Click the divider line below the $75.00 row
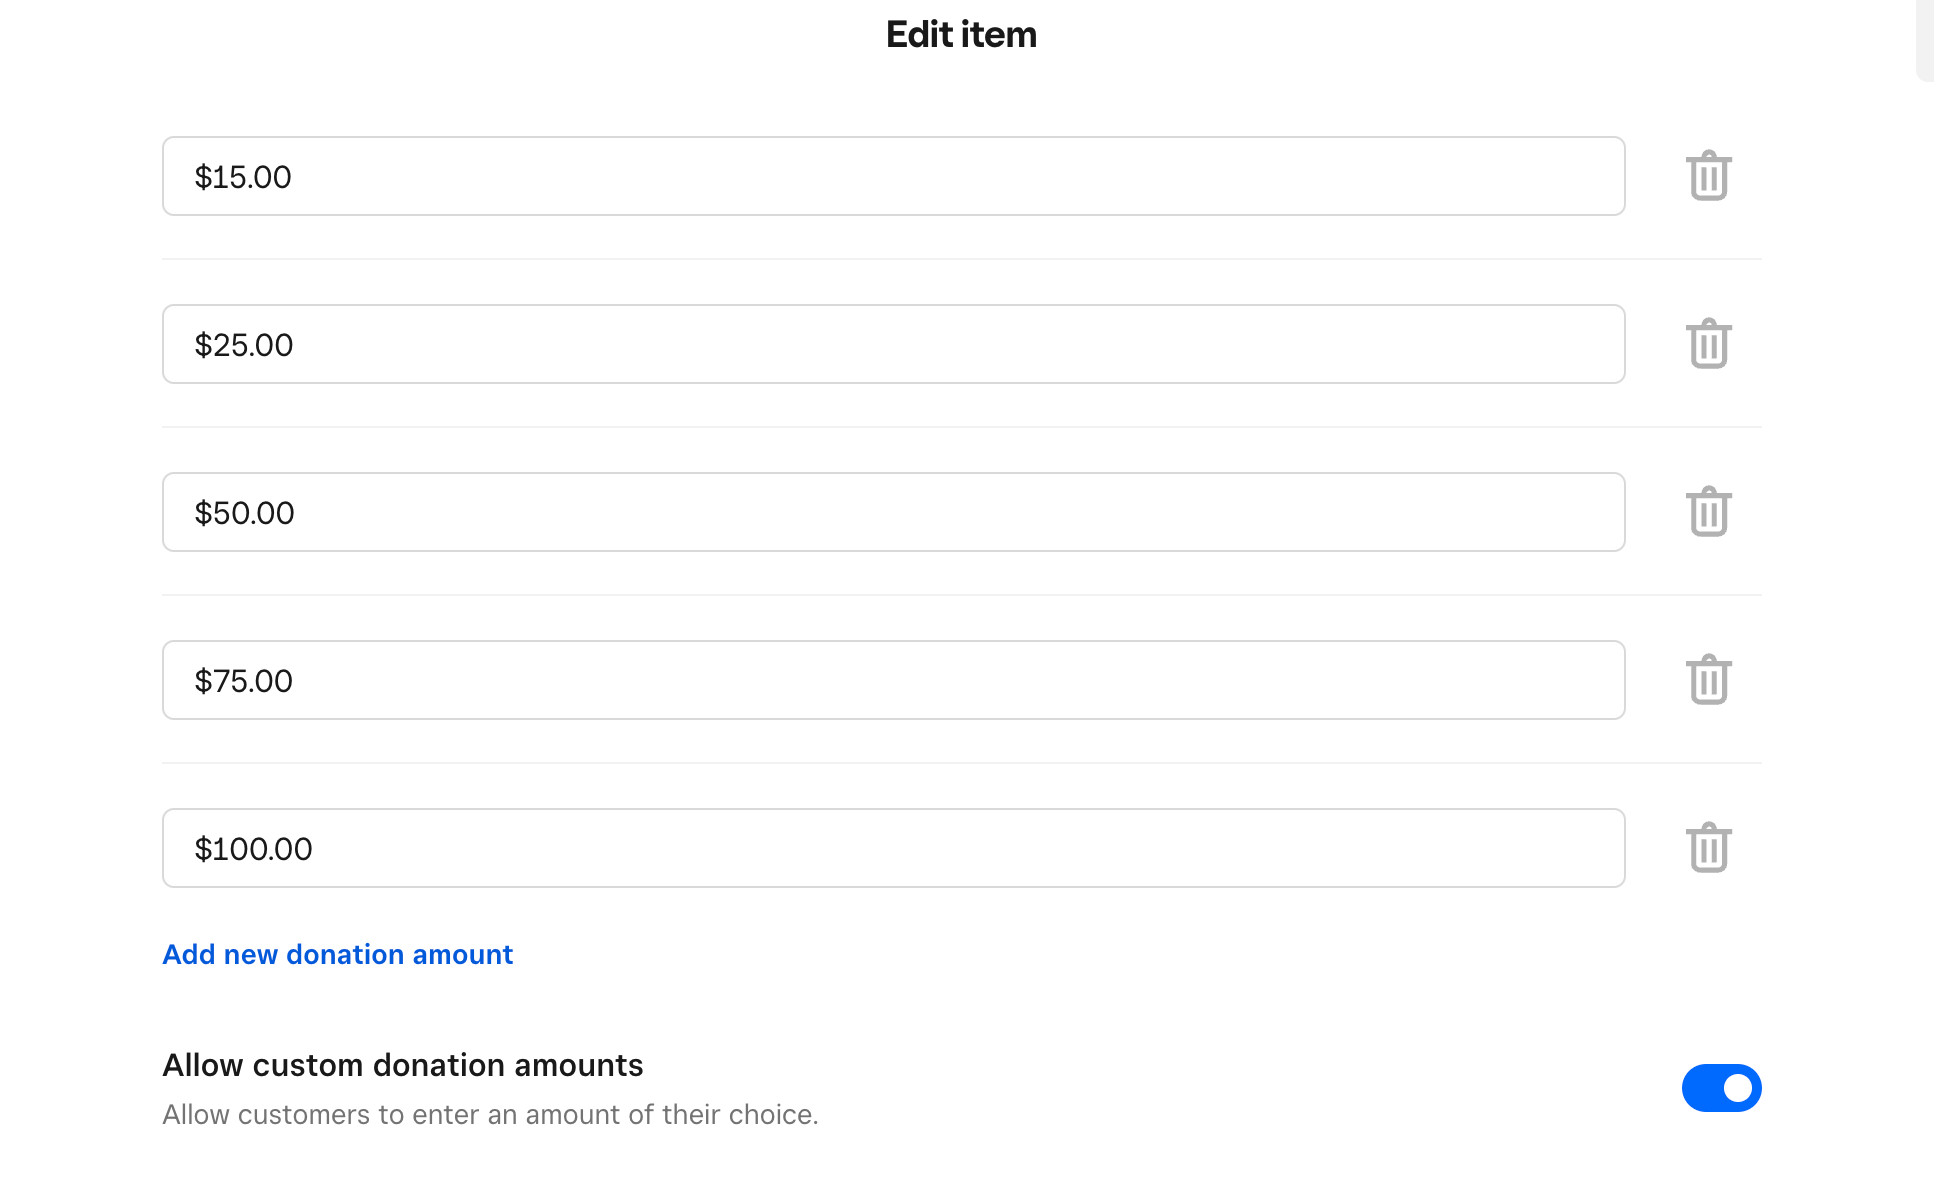 (x=961, y=763)
